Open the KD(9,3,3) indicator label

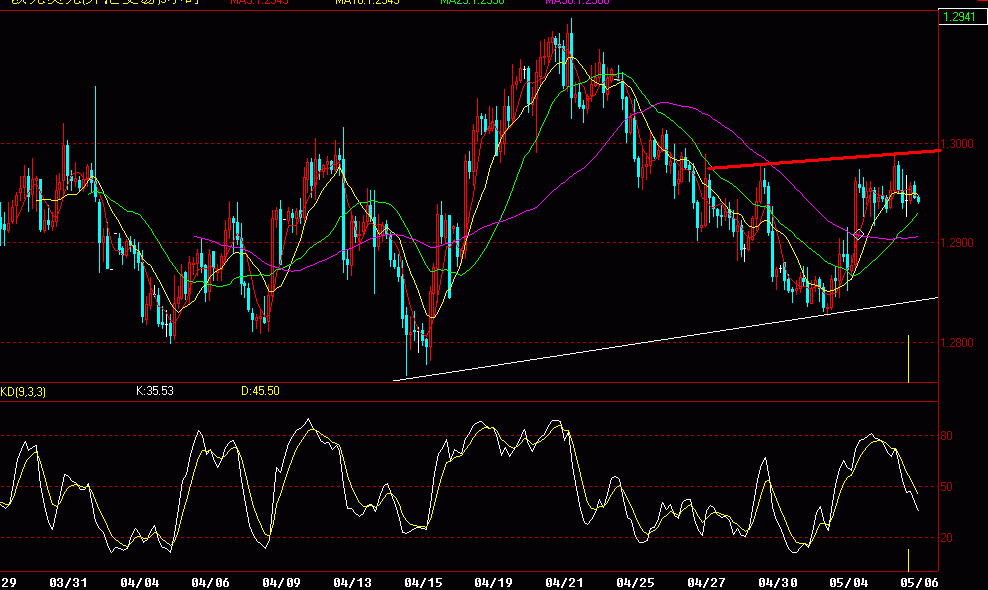coord(23,392)
